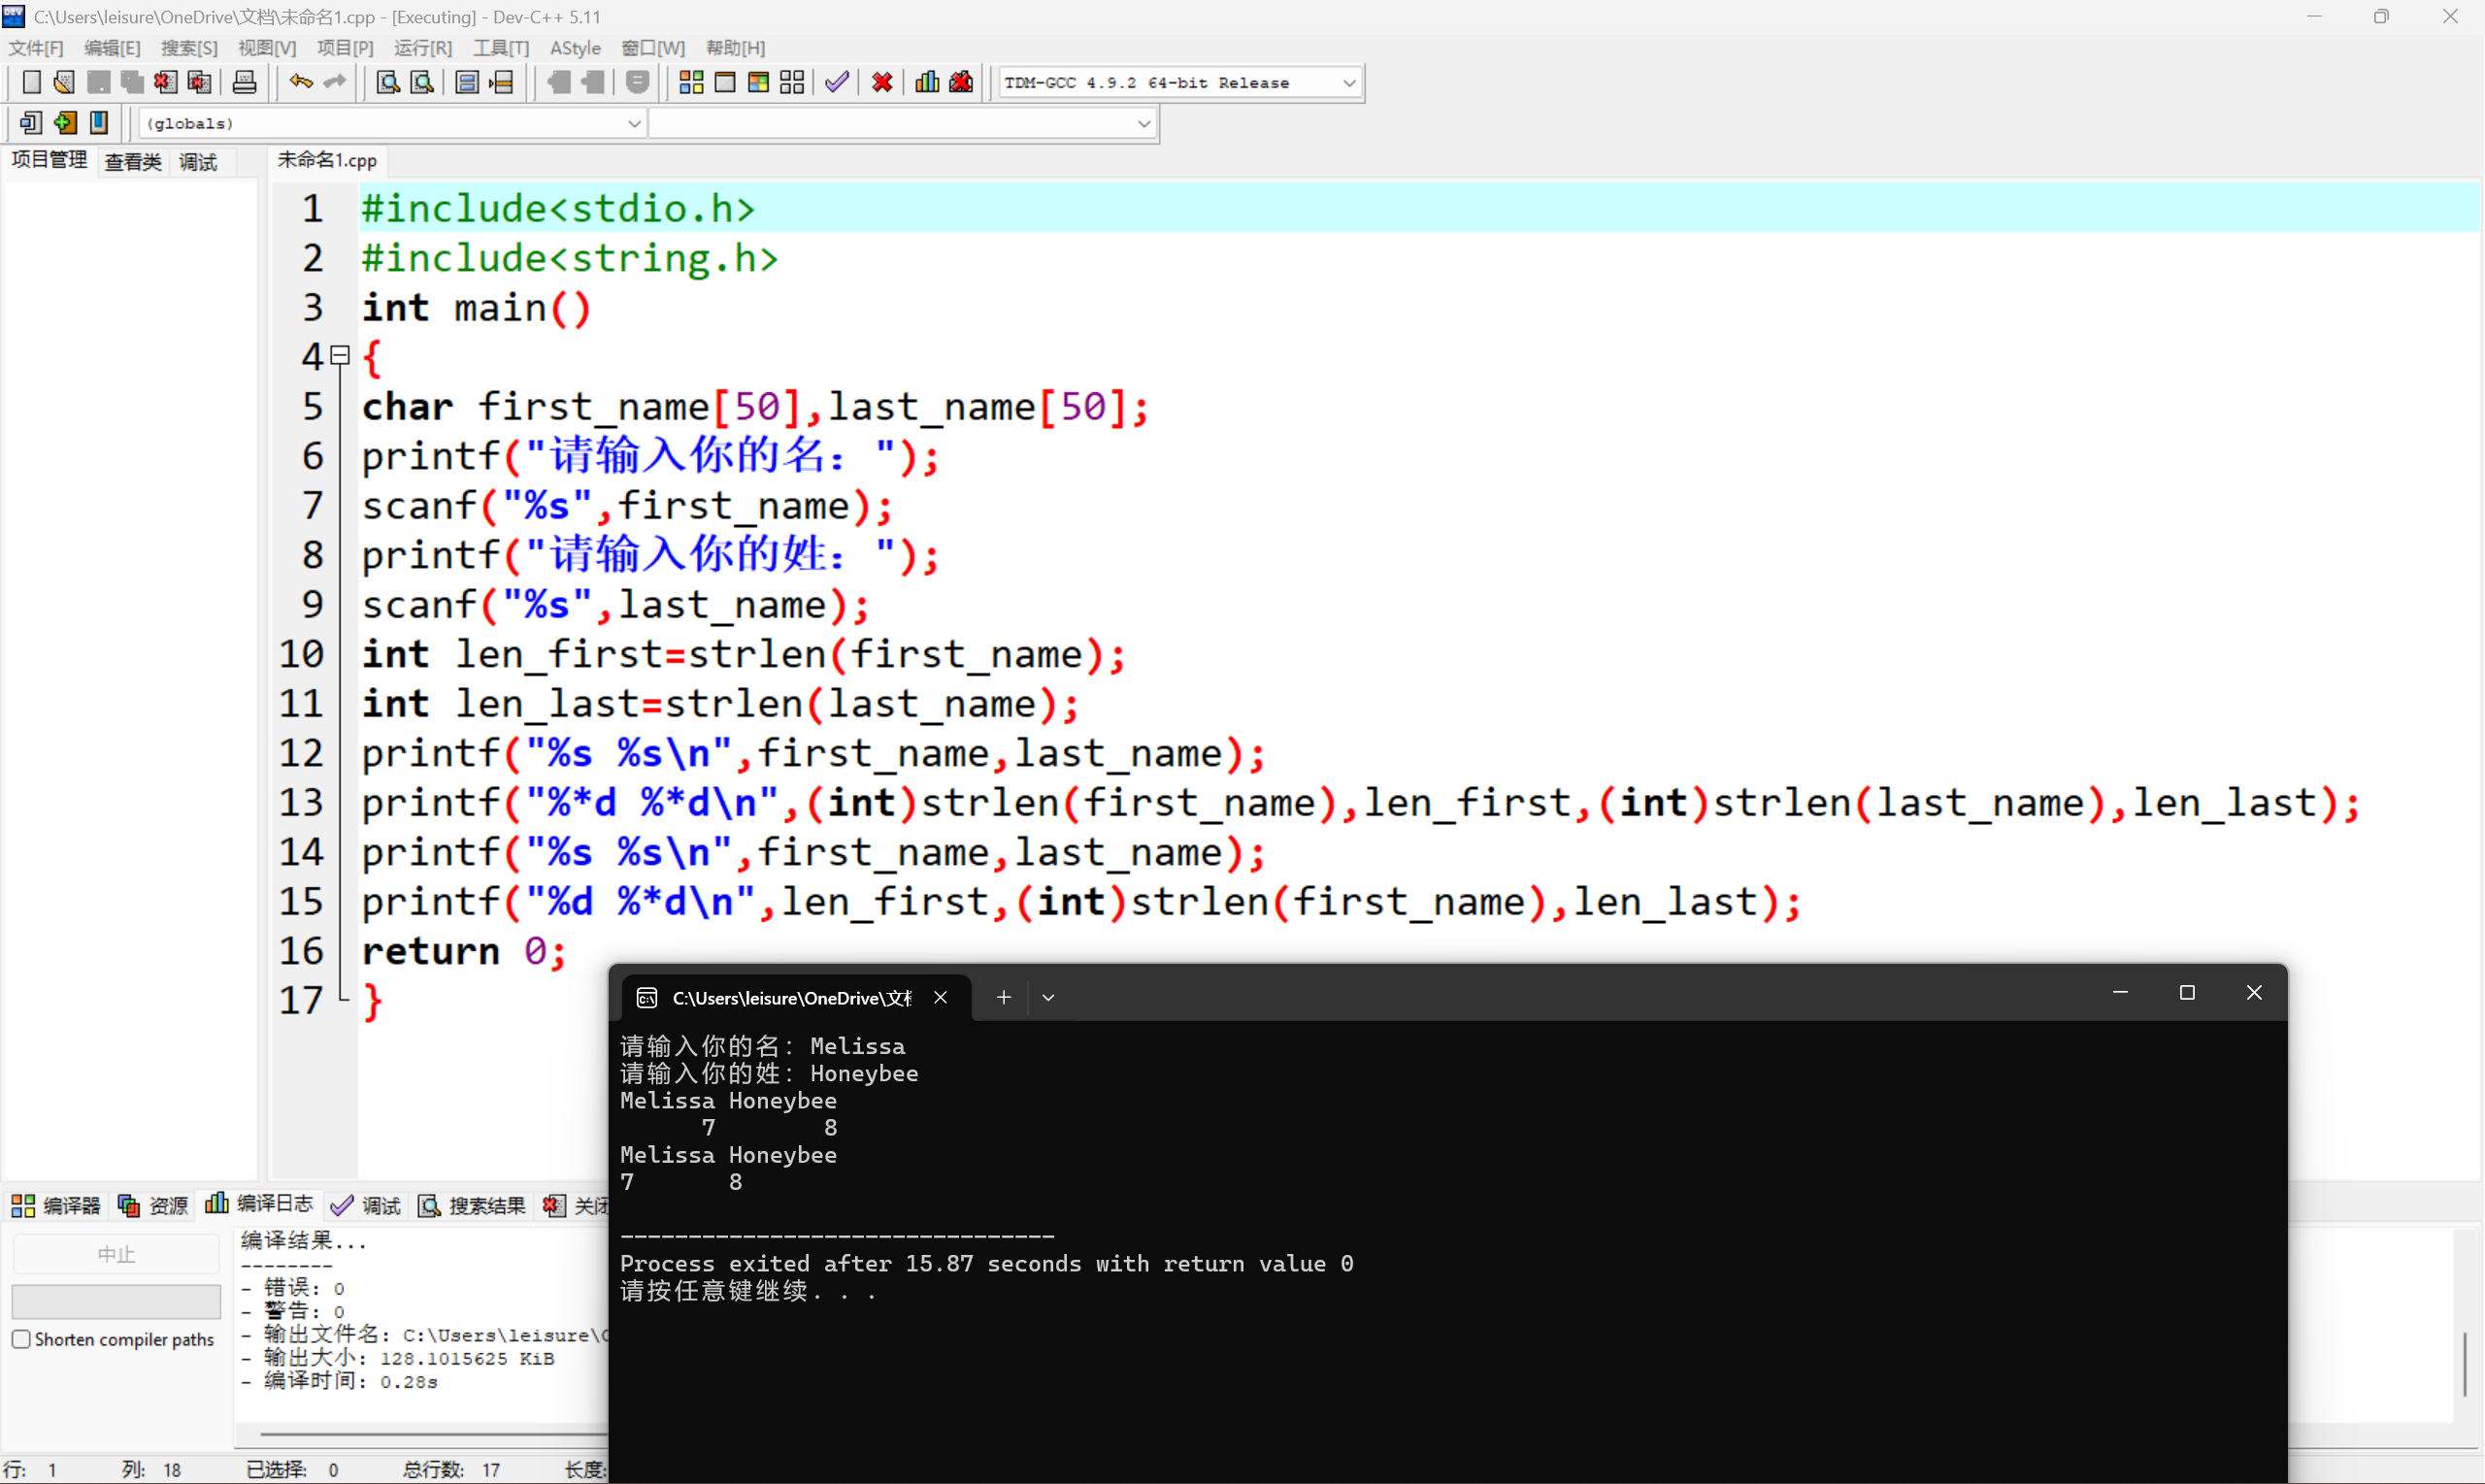Viewport: 2485px width, 1484px height.
Task: Undo the last edit with the Undo arrow
Action: pos(299,82)
